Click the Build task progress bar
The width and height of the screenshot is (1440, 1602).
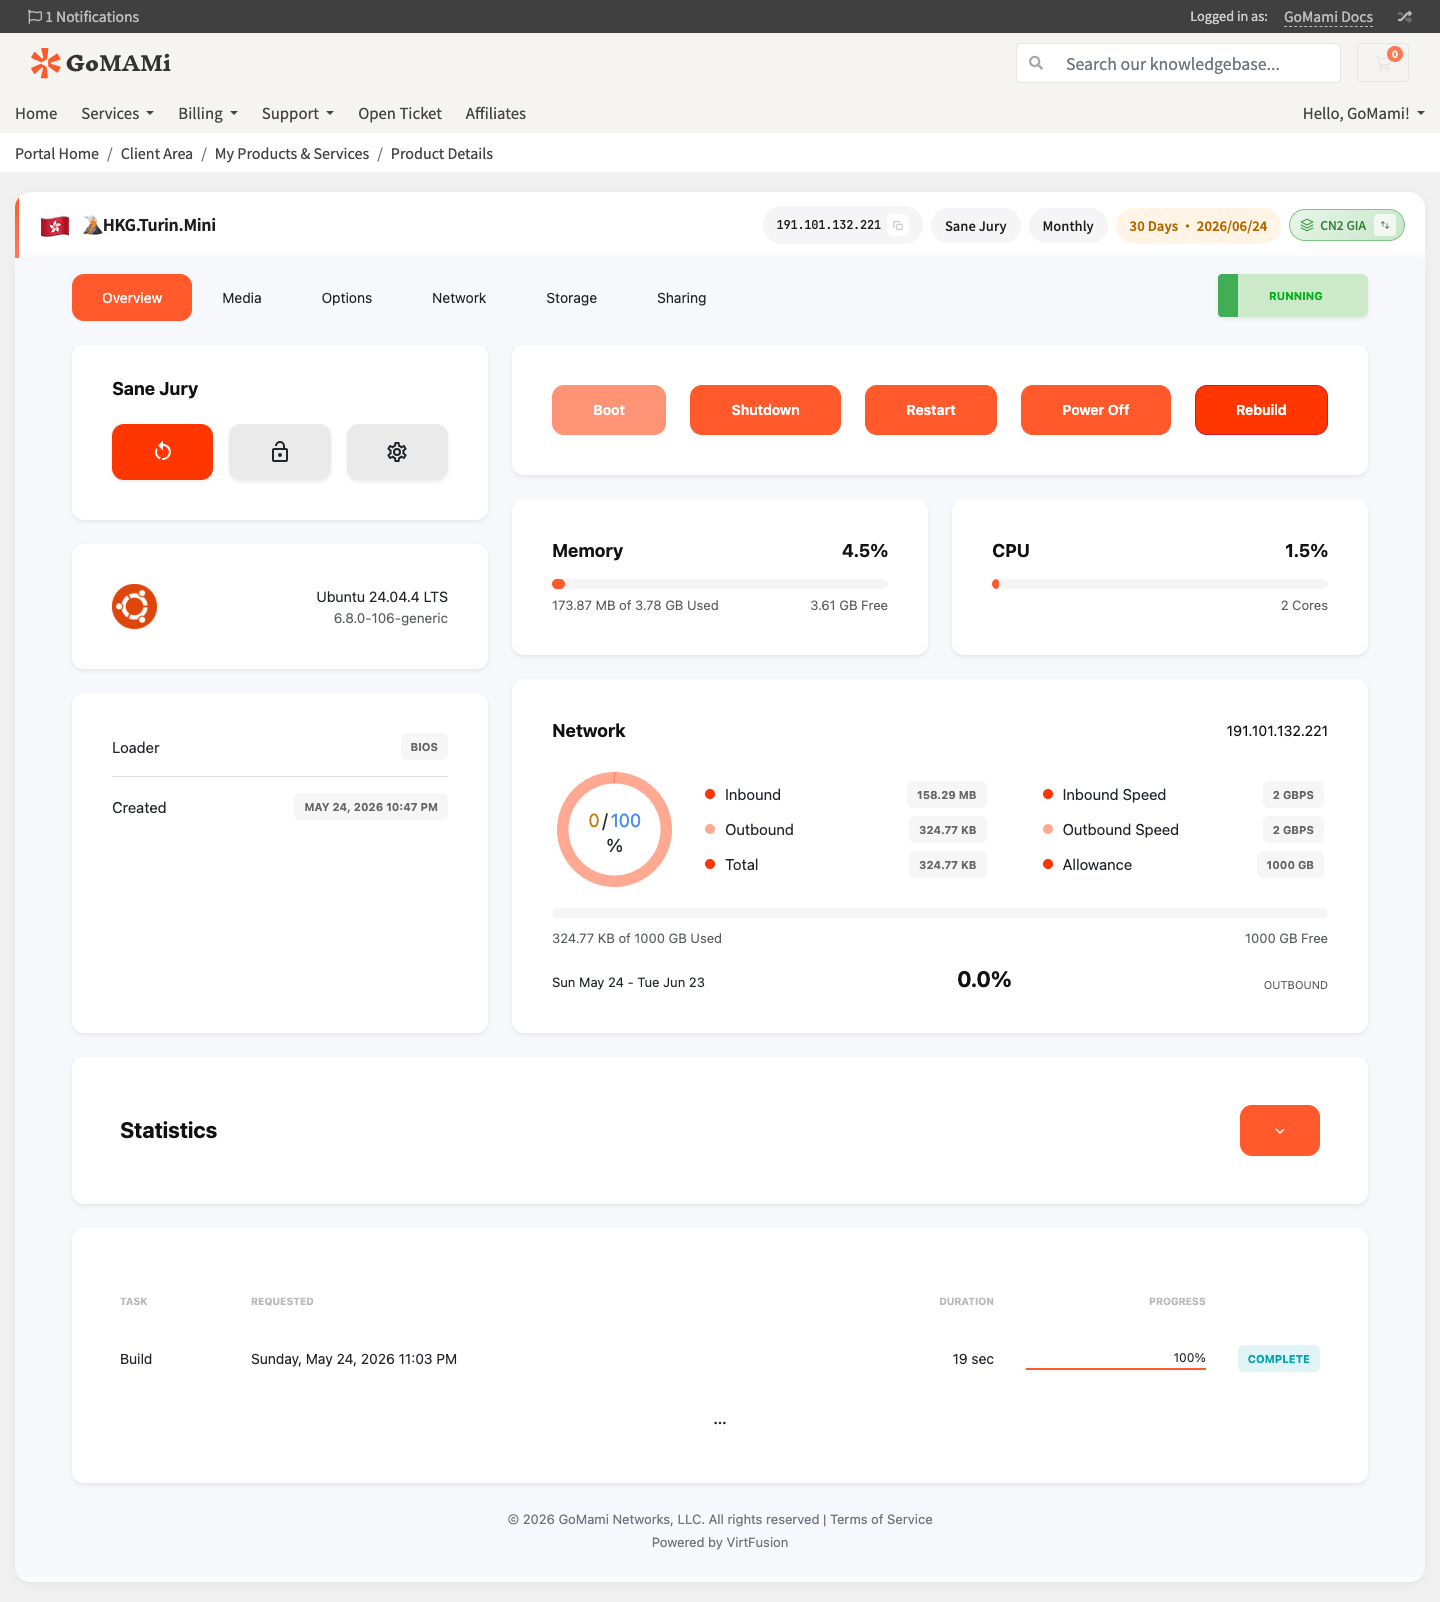(x=1116, y=1368)
